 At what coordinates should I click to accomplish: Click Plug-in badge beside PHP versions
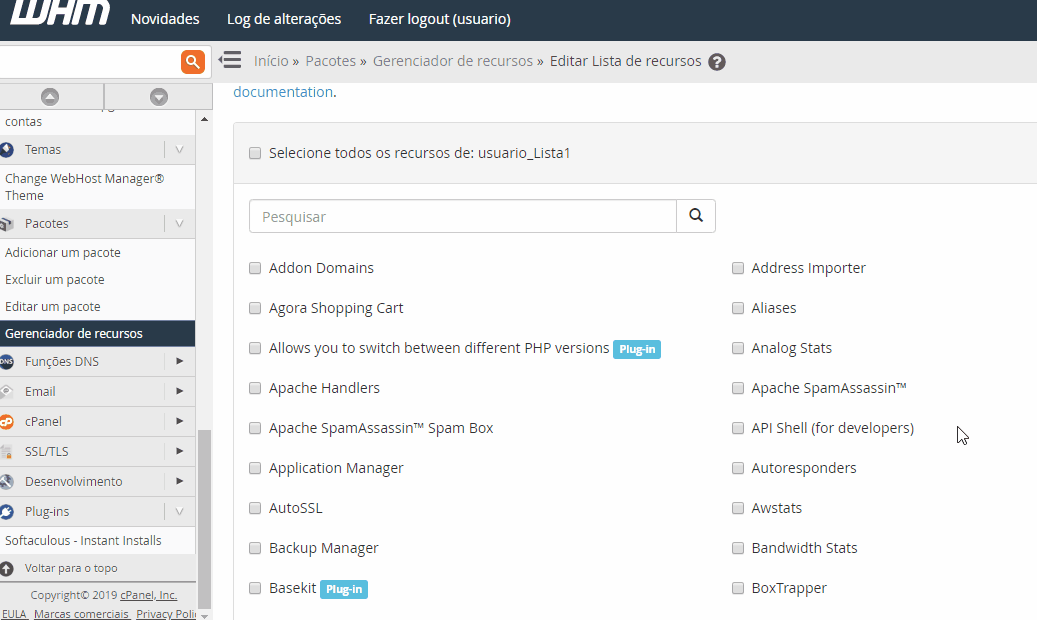(637, 349)
